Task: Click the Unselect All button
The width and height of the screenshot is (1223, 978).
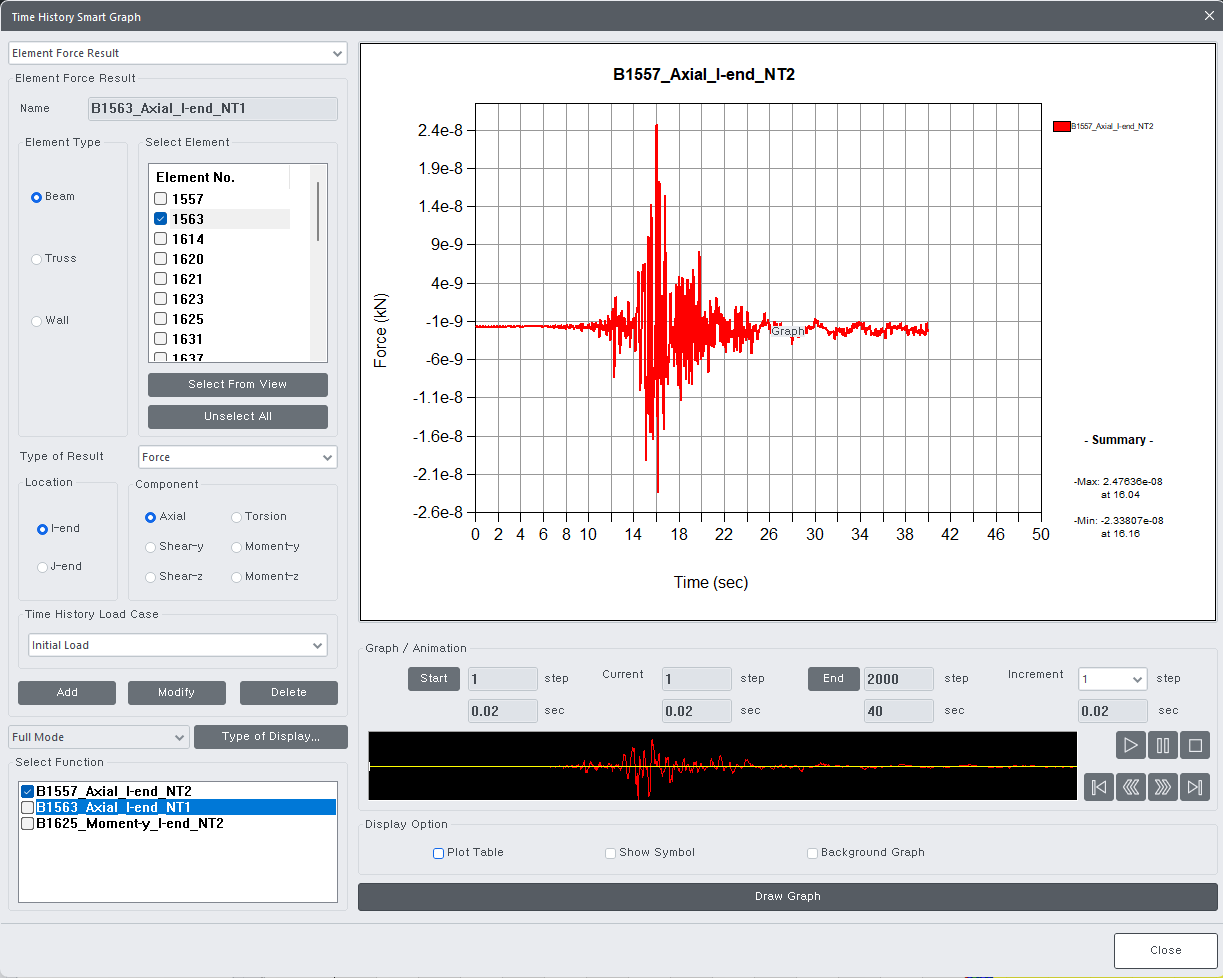Action: click(237, 417)
